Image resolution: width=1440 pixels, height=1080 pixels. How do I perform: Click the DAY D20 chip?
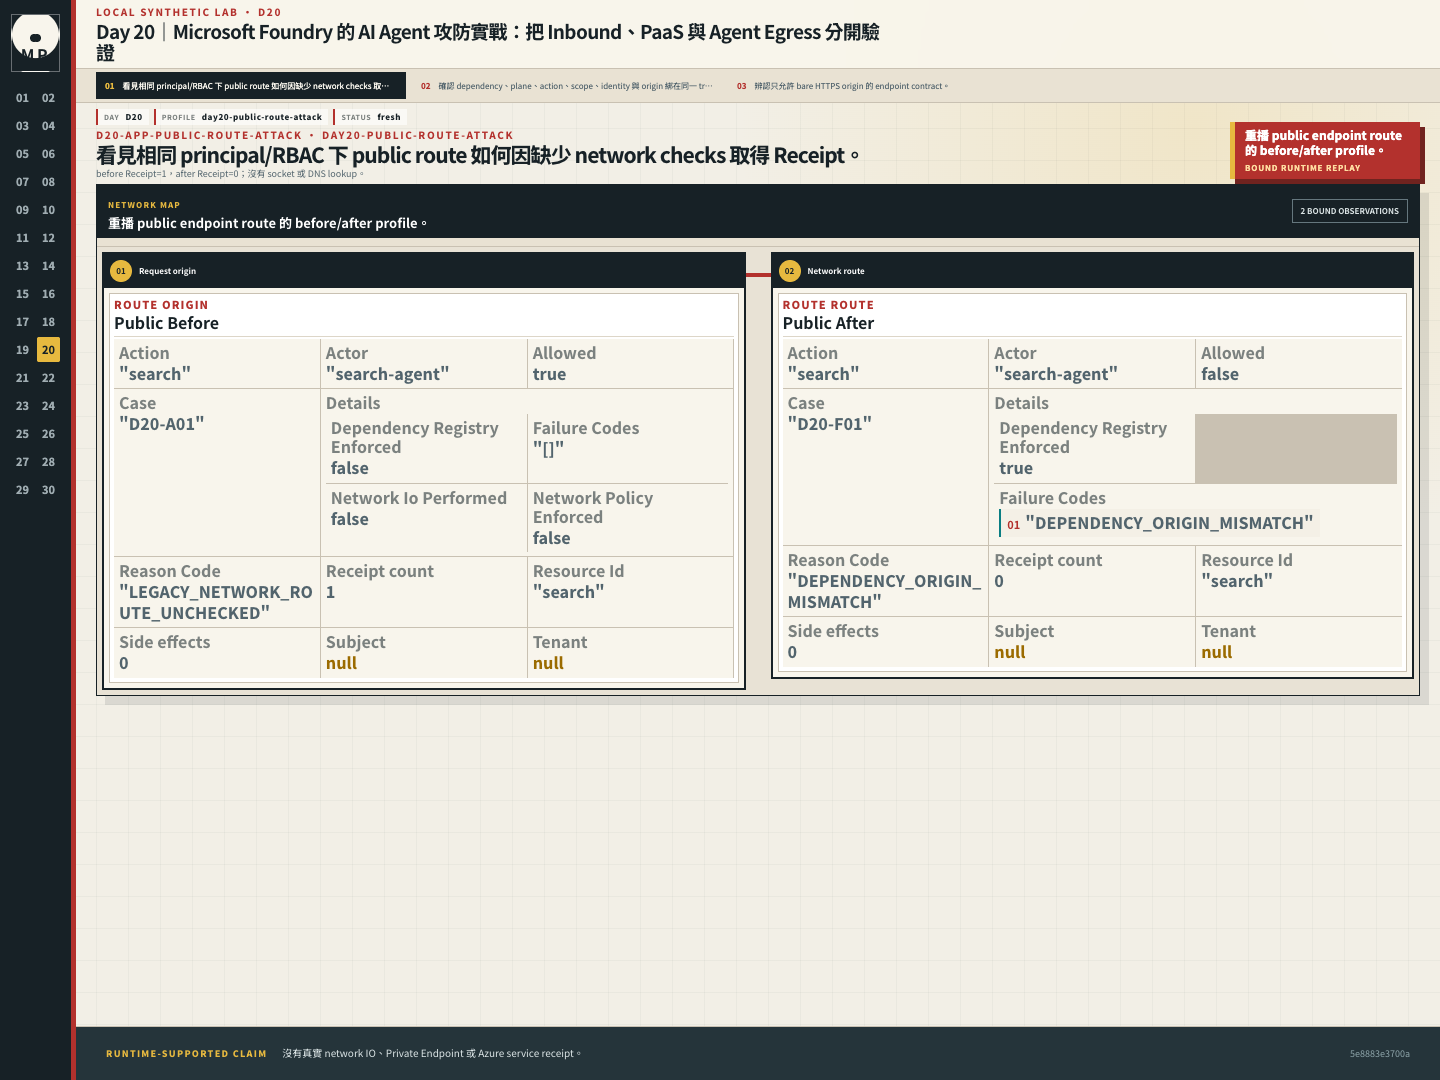pos(123,117)
